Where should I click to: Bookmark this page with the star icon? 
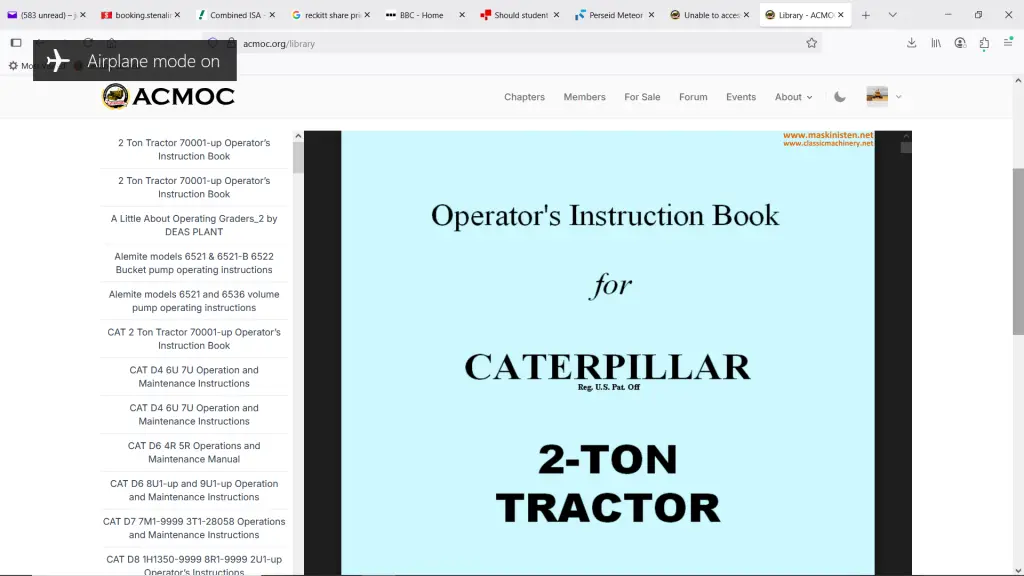[811, 43]
